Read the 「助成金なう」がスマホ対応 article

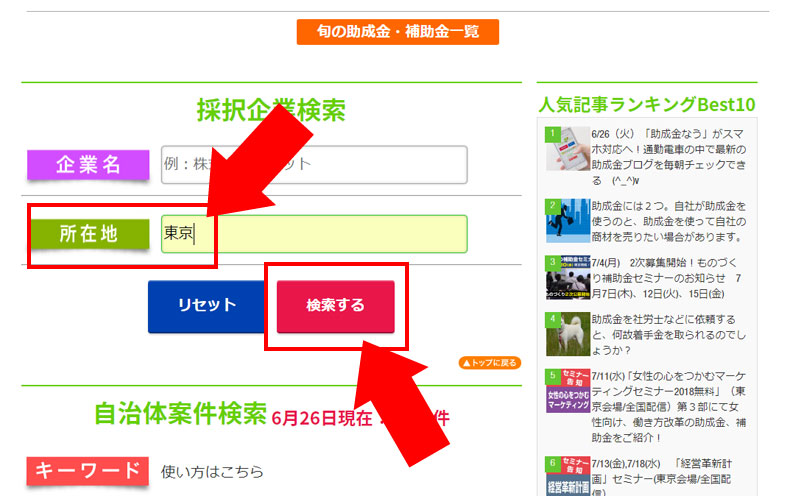[667, 148]
